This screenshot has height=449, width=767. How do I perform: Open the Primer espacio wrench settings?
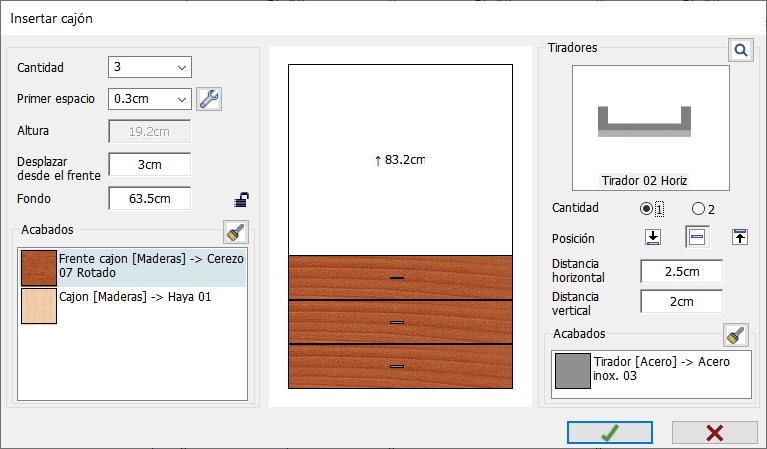(209, 99)
